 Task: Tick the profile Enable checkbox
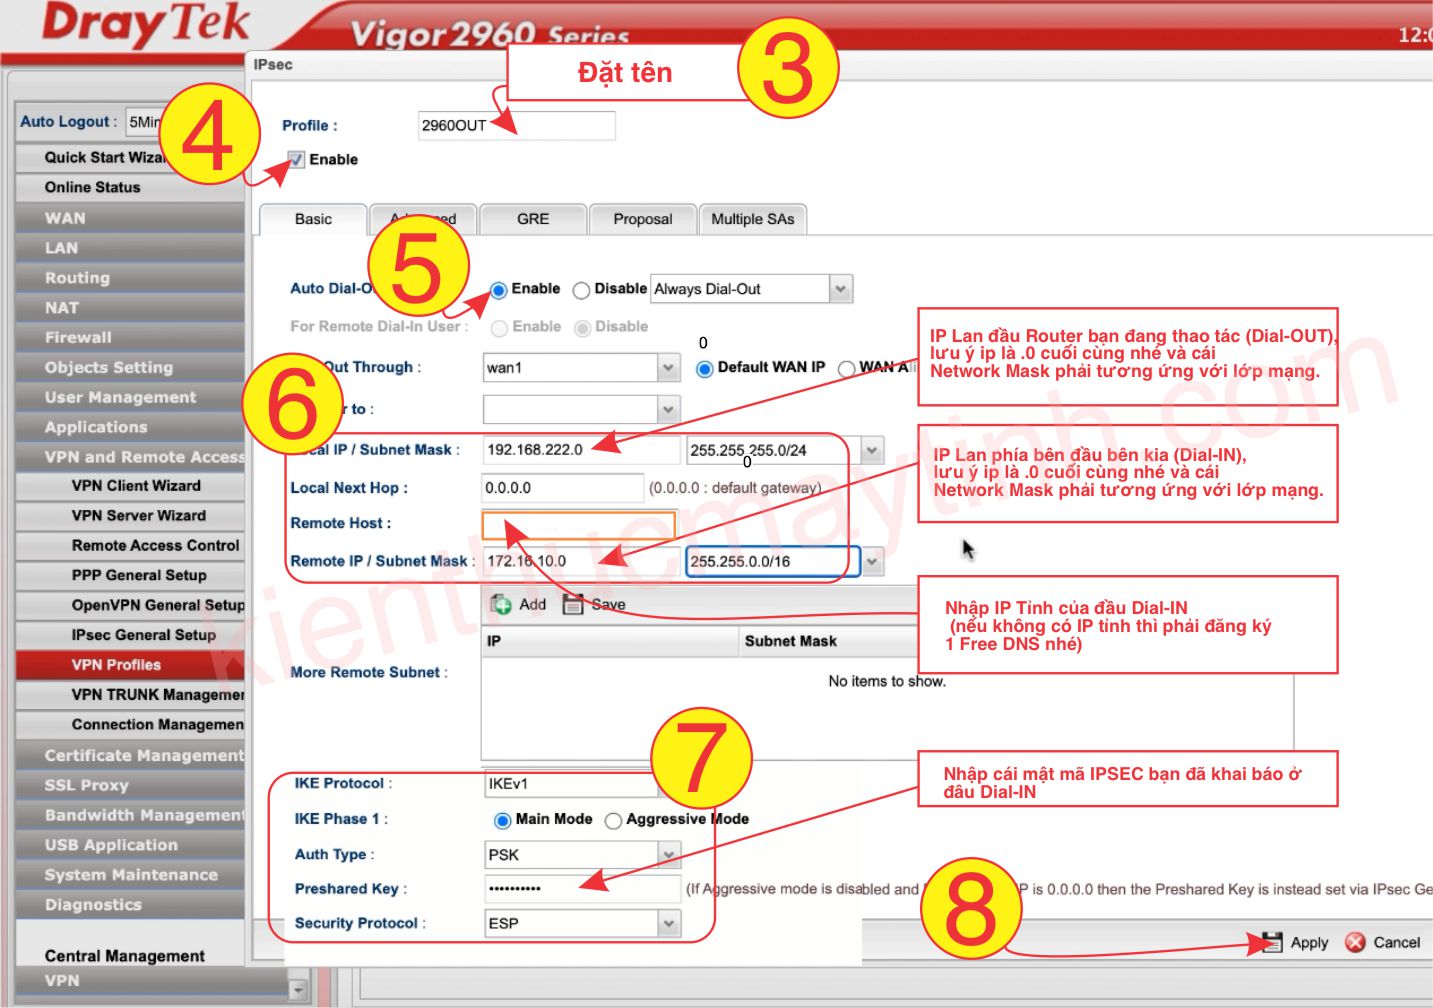tap(296, 160)
